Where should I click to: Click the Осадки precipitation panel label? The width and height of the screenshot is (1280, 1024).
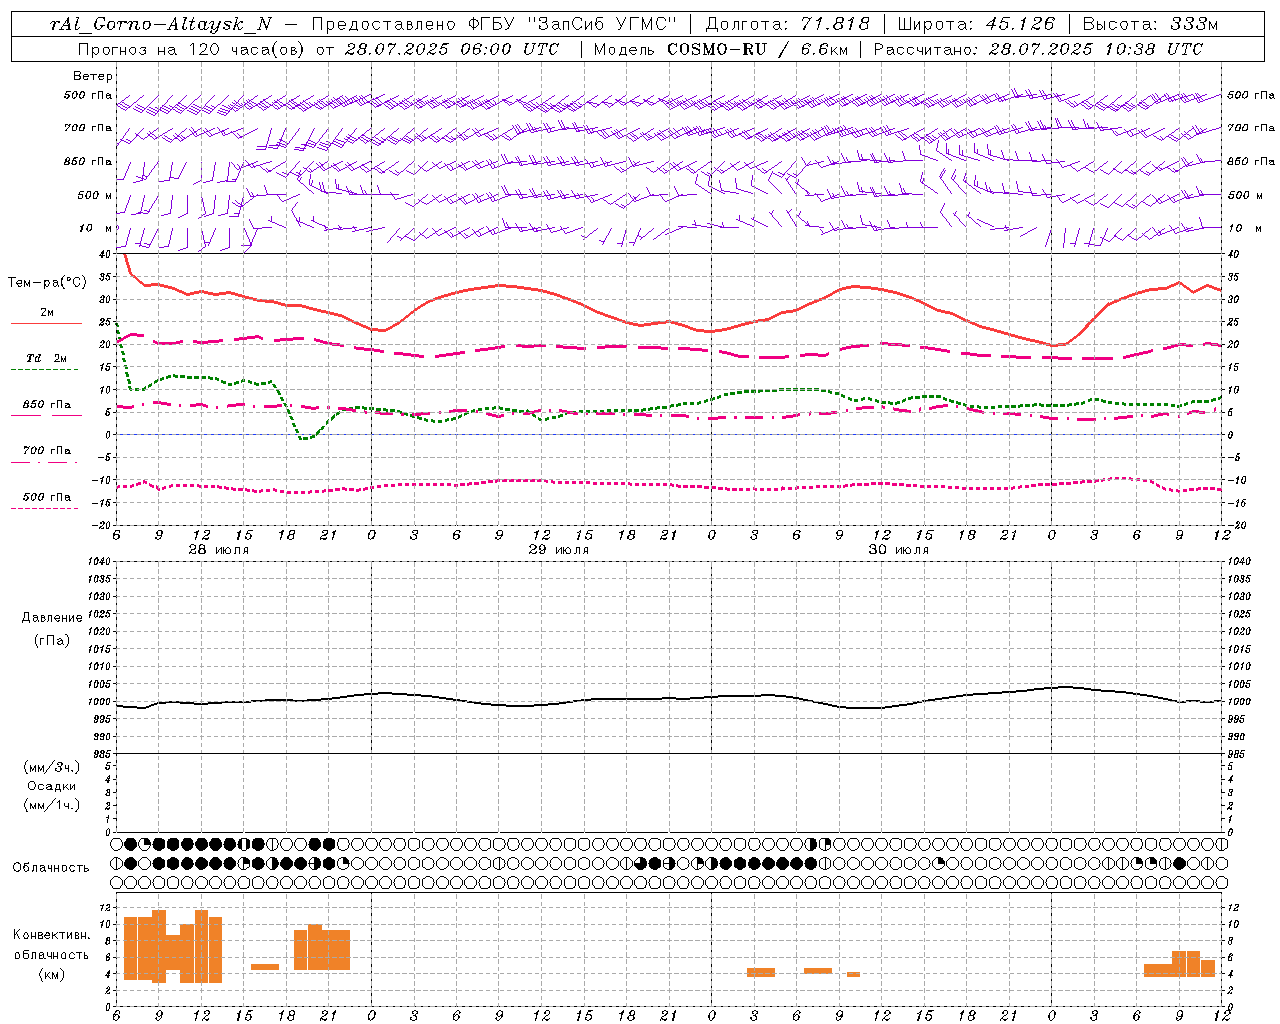click(x=52, y=786)
